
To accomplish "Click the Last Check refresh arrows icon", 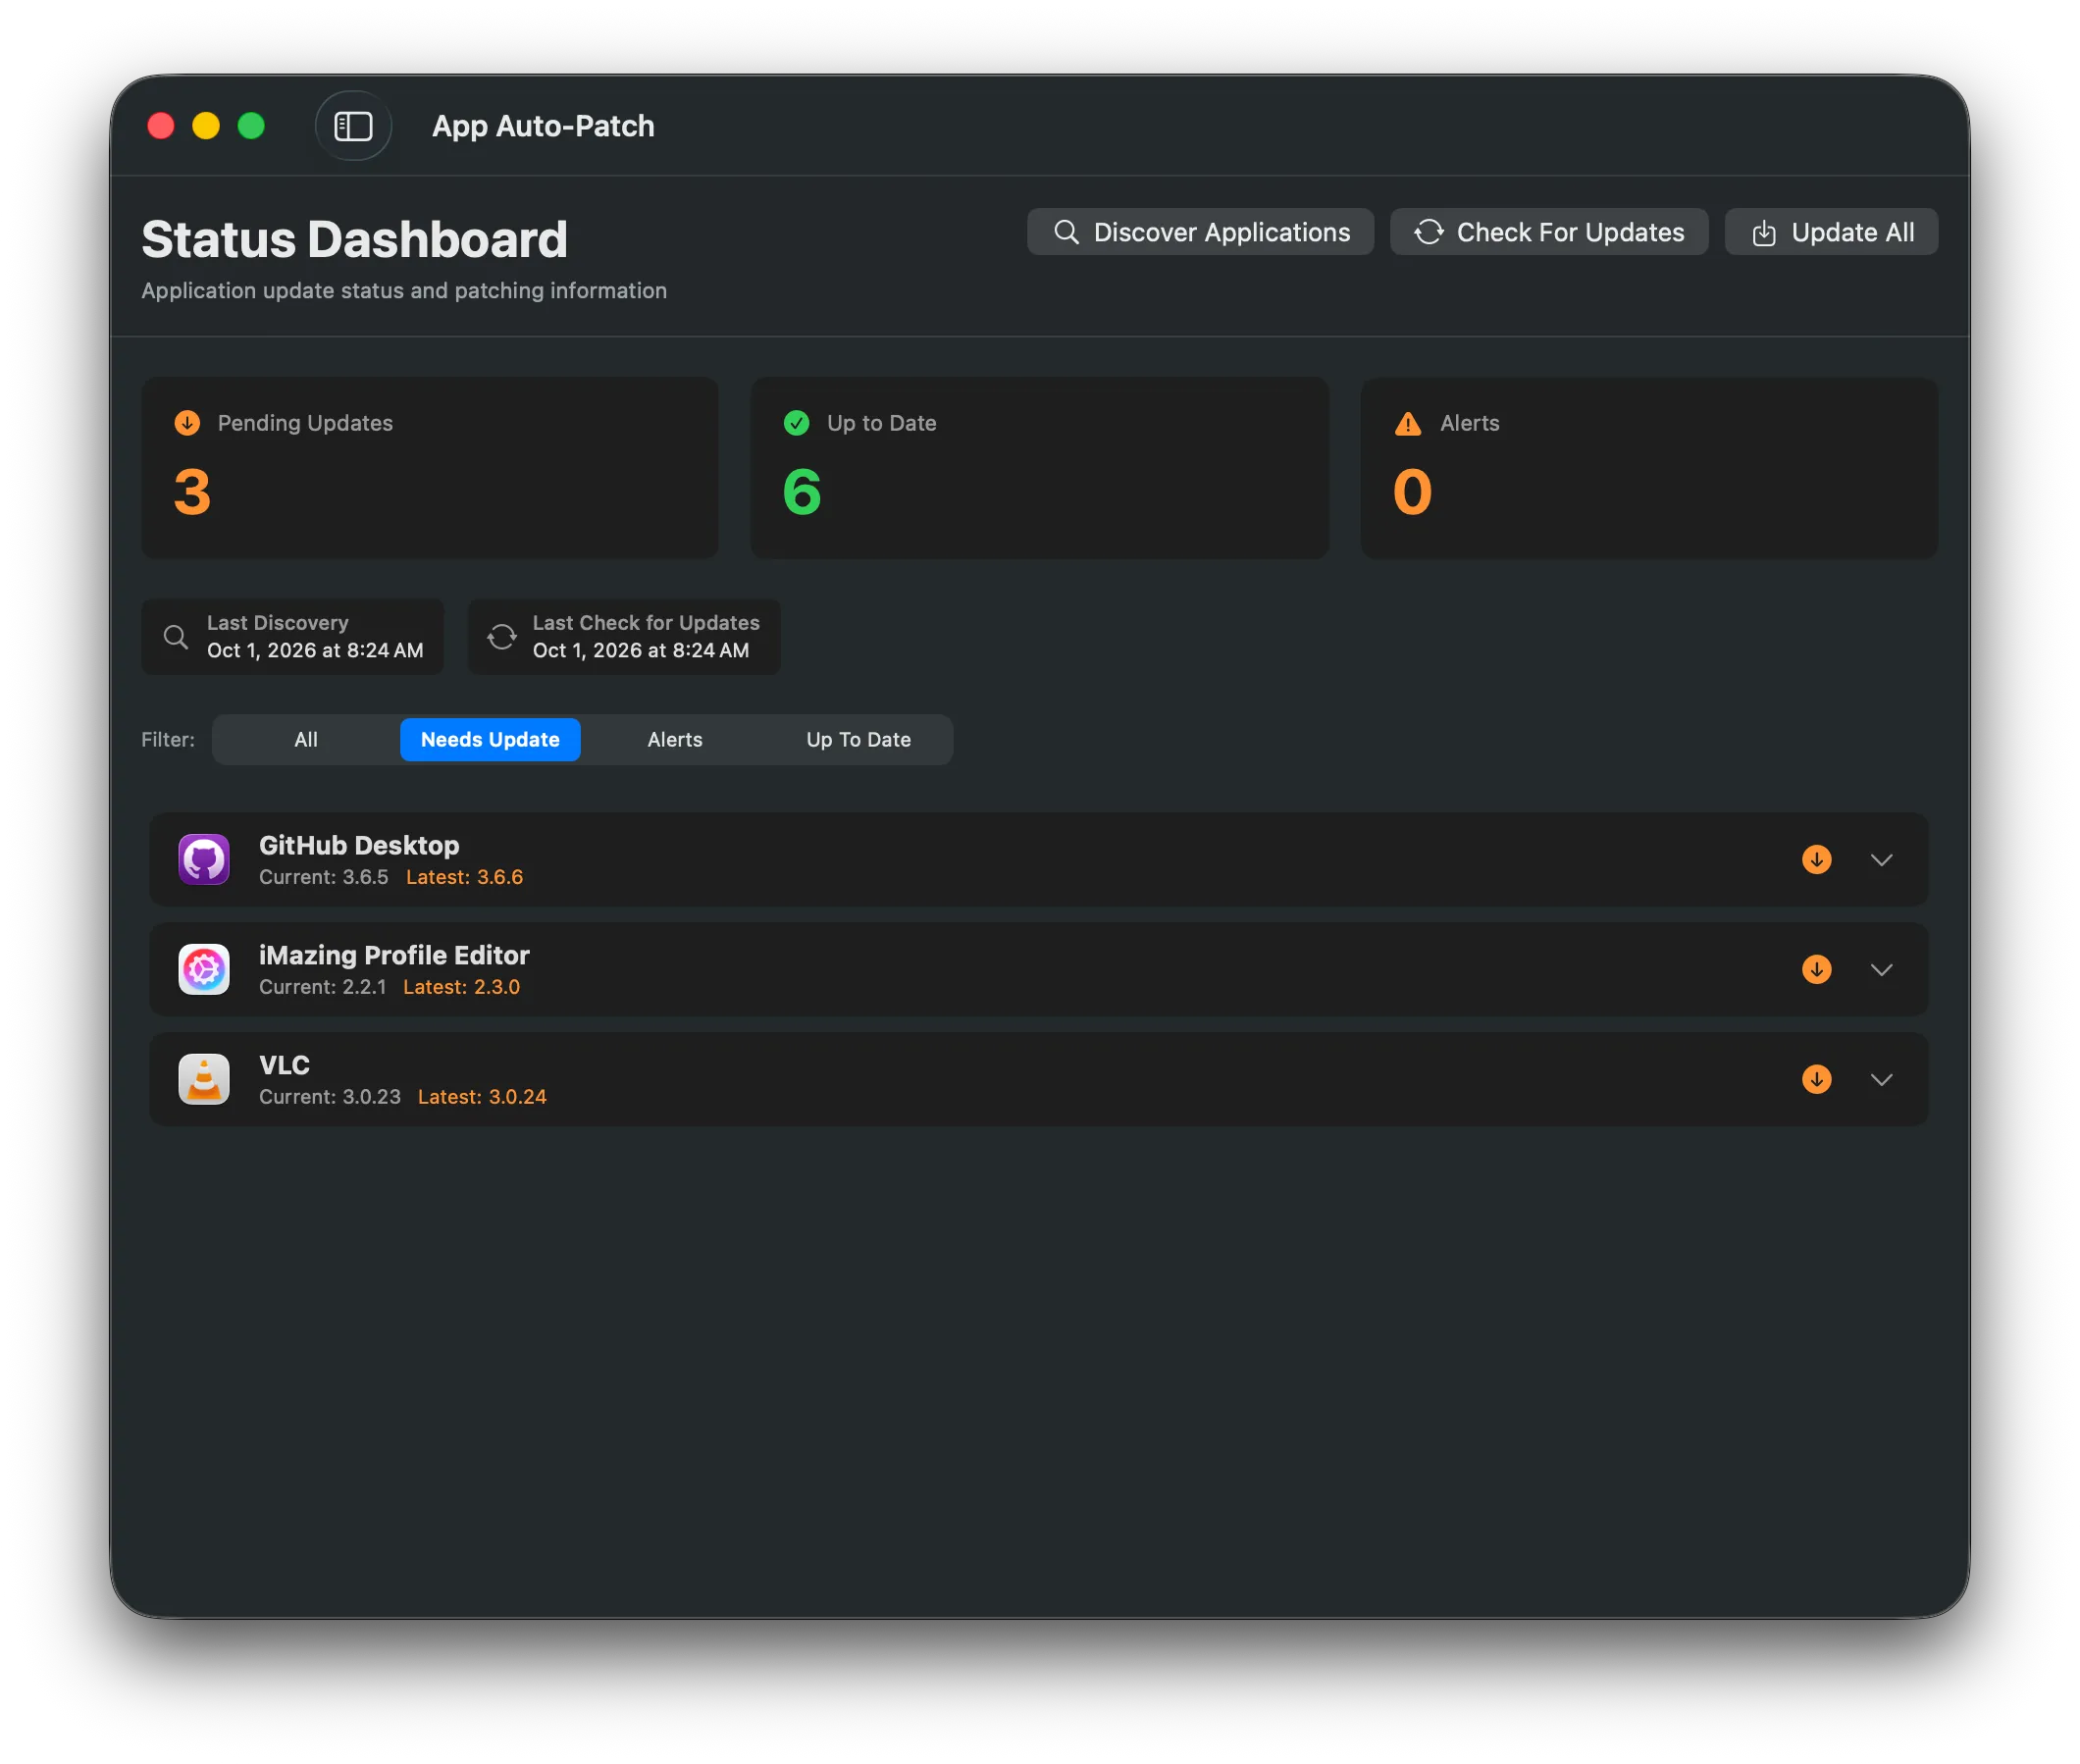I will tap(502, 637).
